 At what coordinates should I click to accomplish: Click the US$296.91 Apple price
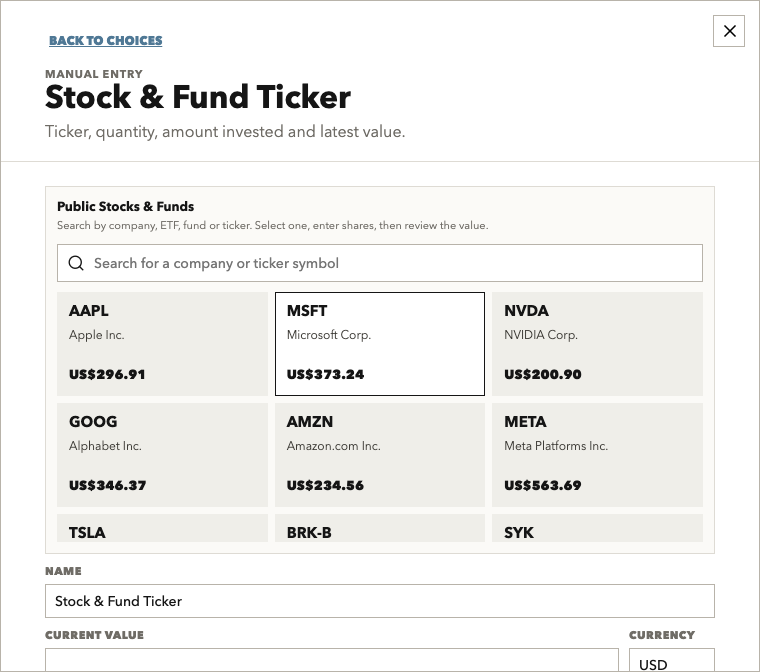click(107, 374)
